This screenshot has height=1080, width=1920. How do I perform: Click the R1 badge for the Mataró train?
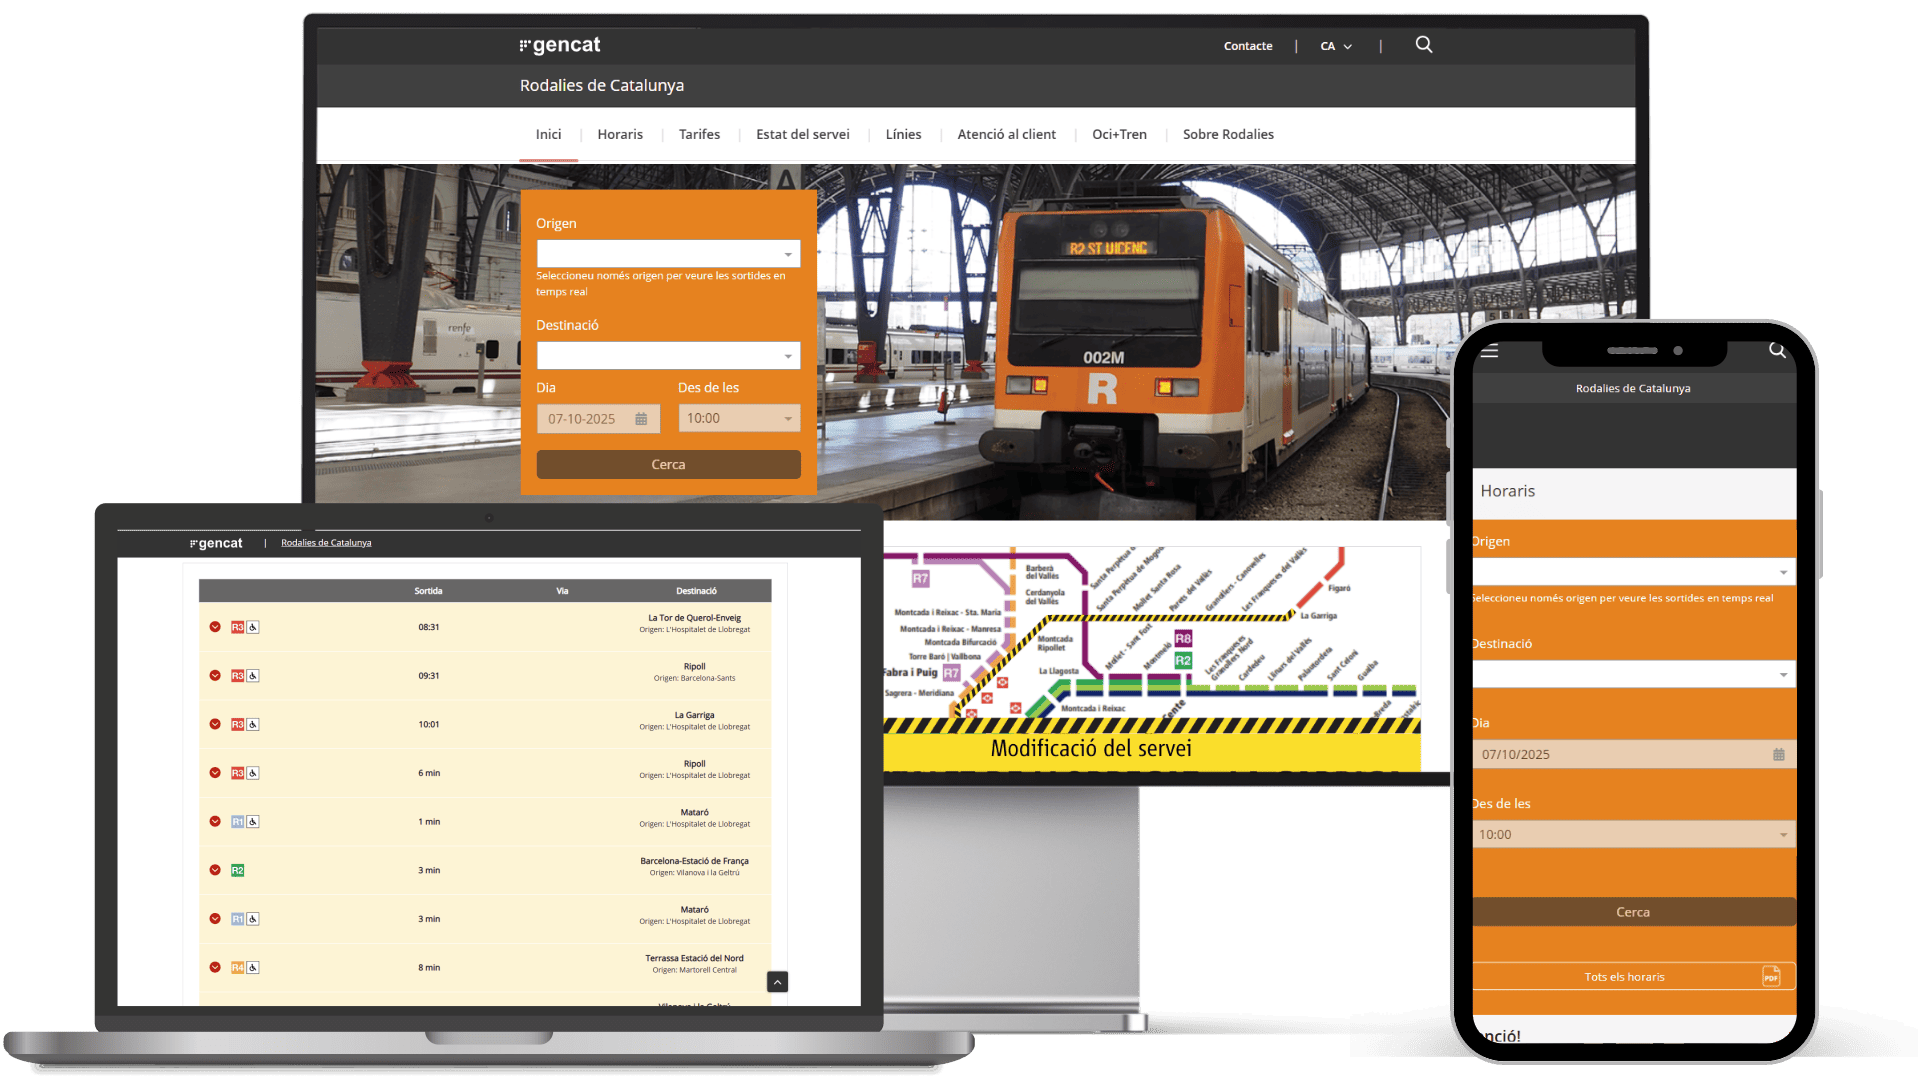pyautogui.click(x=237, y=821)
